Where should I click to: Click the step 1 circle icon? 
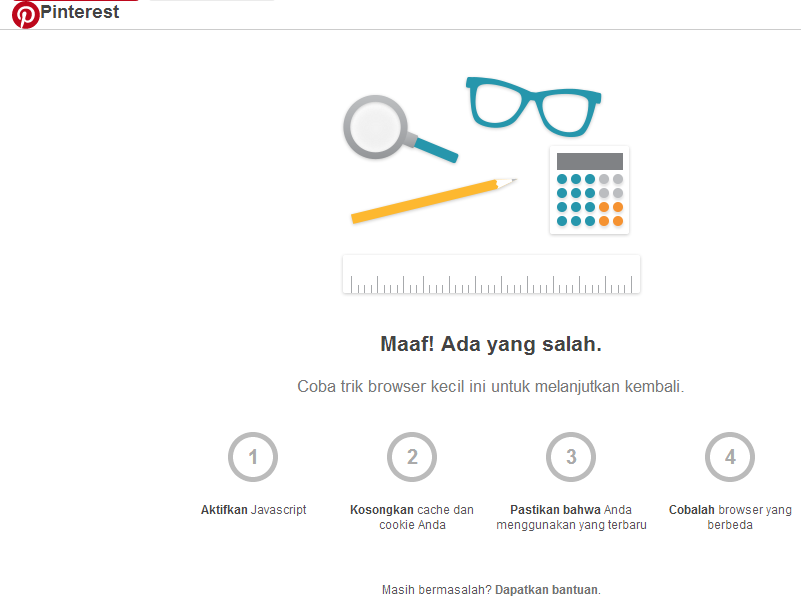coord(253,457)
